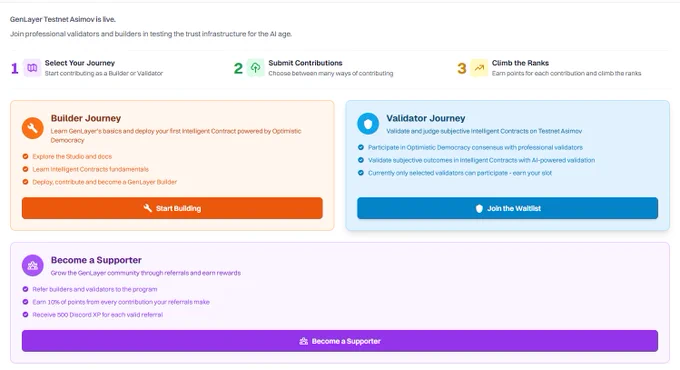Click the blue shield icon of Validator Journey
This screenshot has height=370, width=680.
point(368,124)
